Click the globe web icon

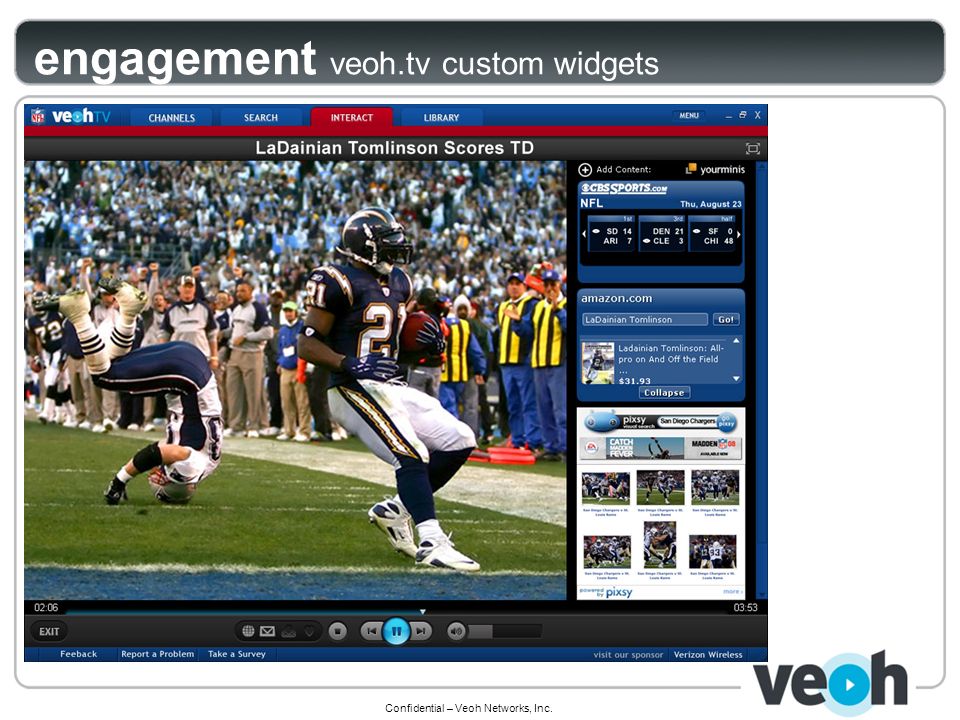(x=248, y=631)
